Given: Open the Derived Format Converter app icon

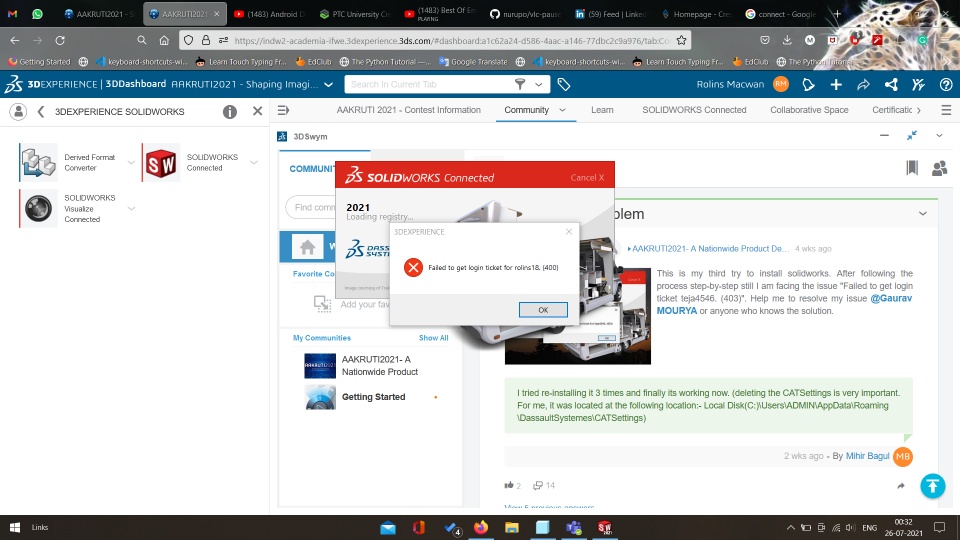Looking at the screenshot, I should 39,162.
